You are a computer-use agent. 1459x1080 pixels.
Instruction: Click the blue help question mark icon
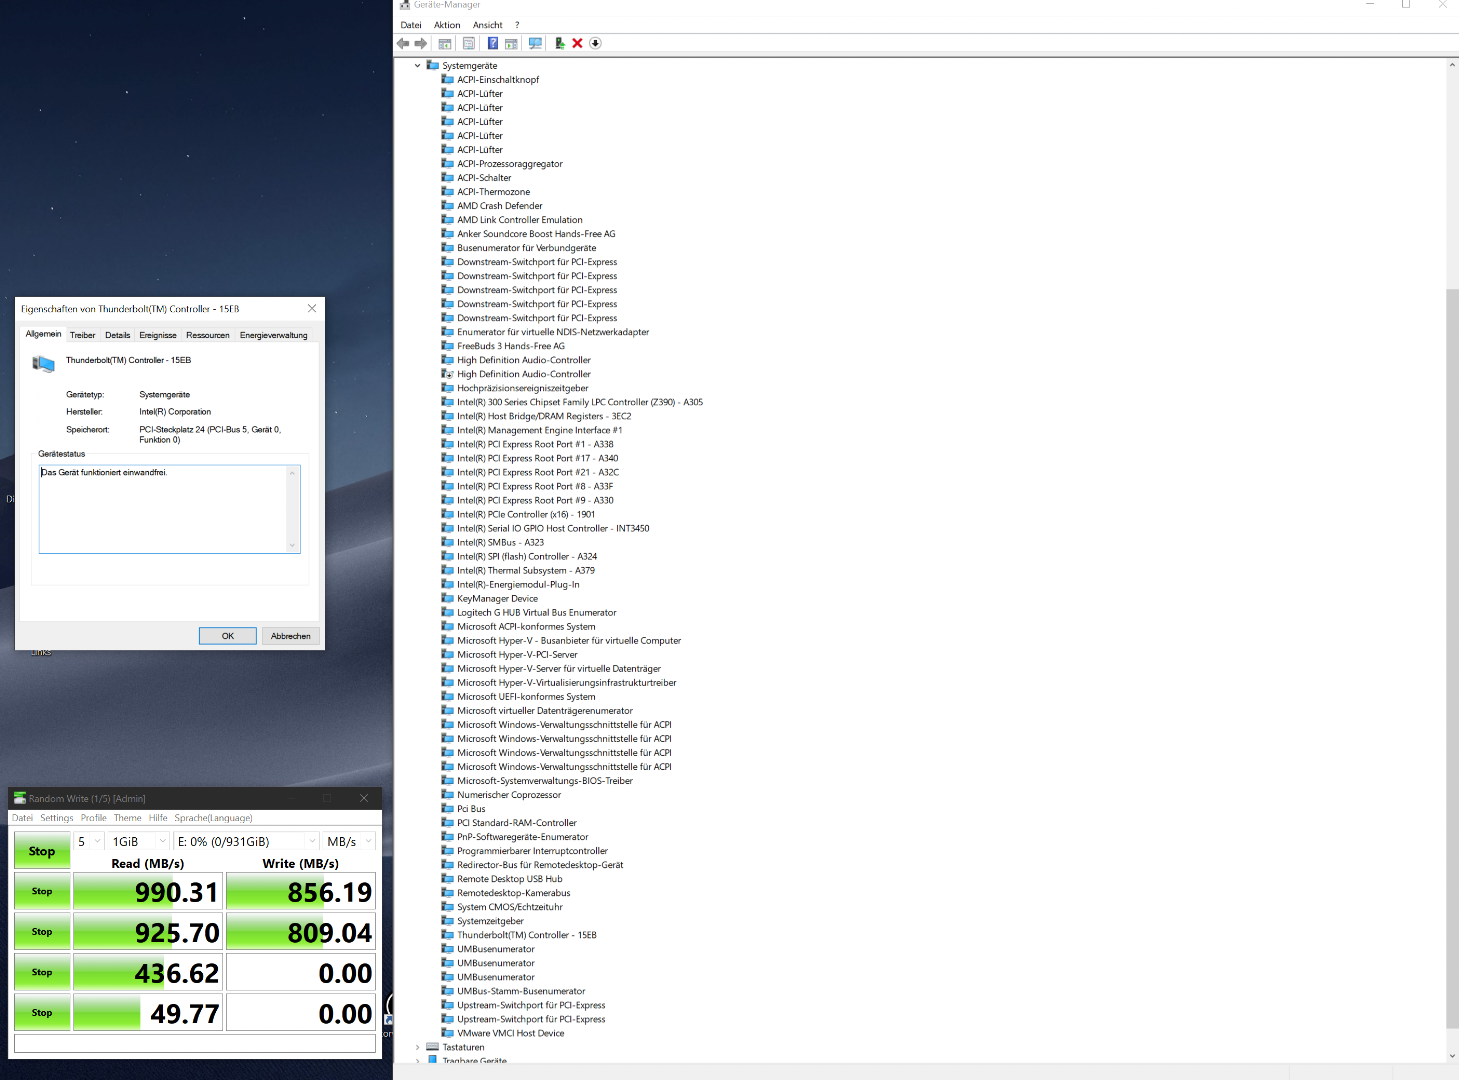pos(492,43)
